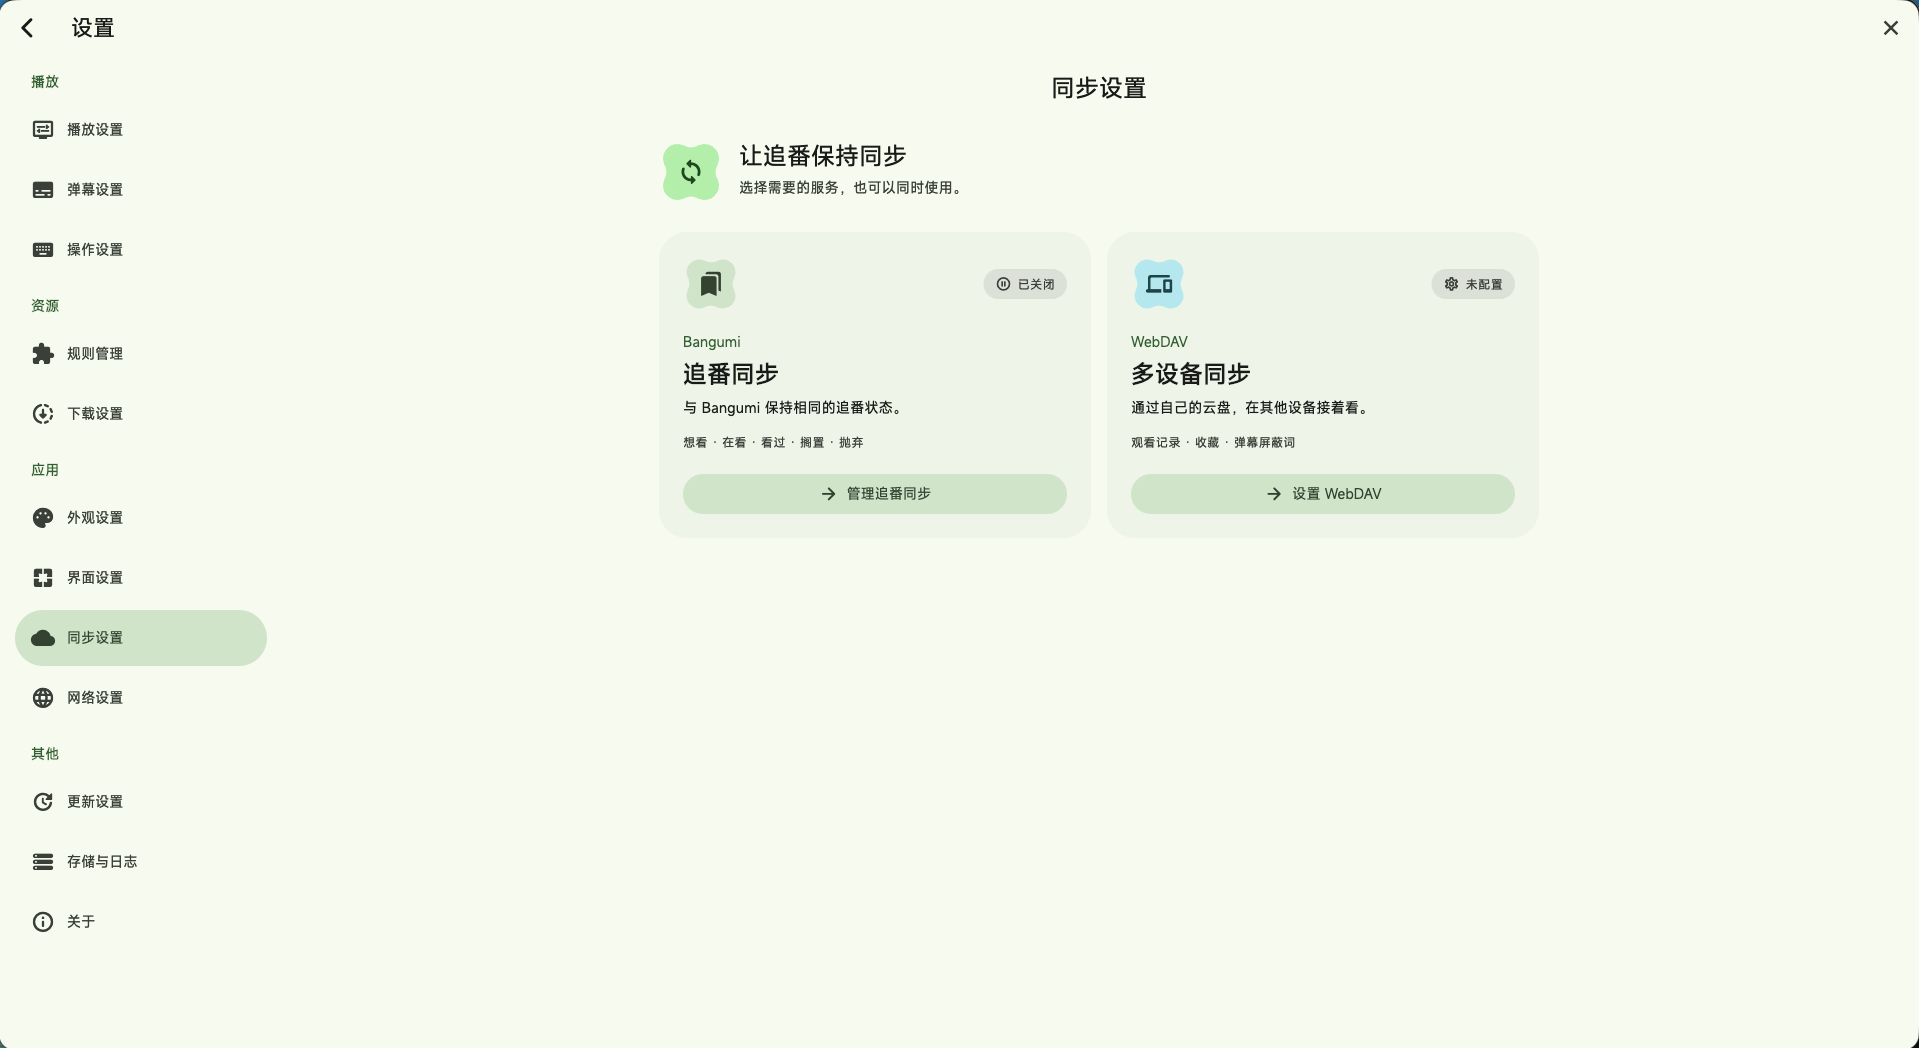Click the 追番同步 card title
The image size is (1919, 1048).
click(x=731, y=374)
